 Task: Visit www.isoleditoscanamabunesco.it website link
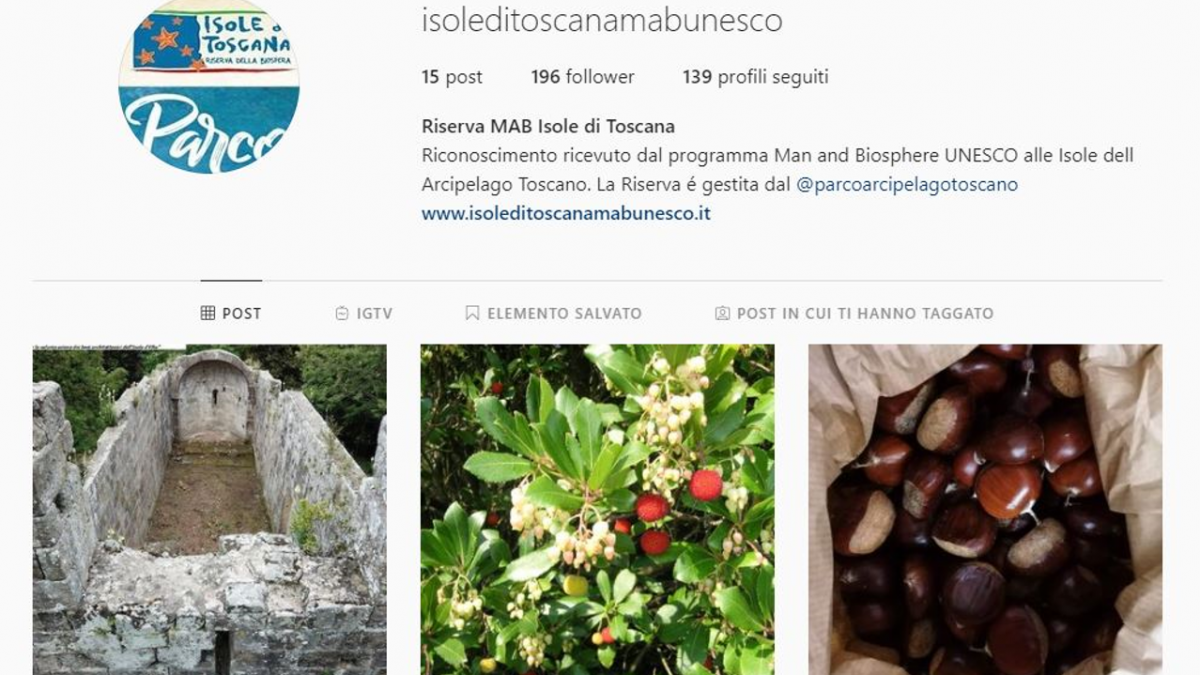(566, 213)
